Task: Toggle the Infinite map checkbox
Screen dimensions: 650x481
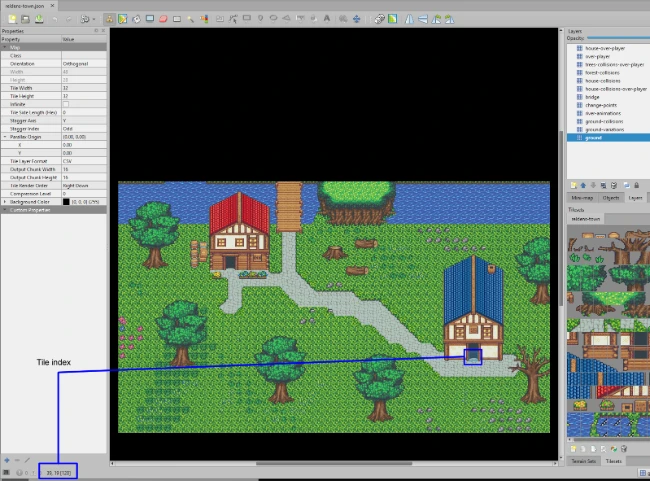Action: pos(66,104)
